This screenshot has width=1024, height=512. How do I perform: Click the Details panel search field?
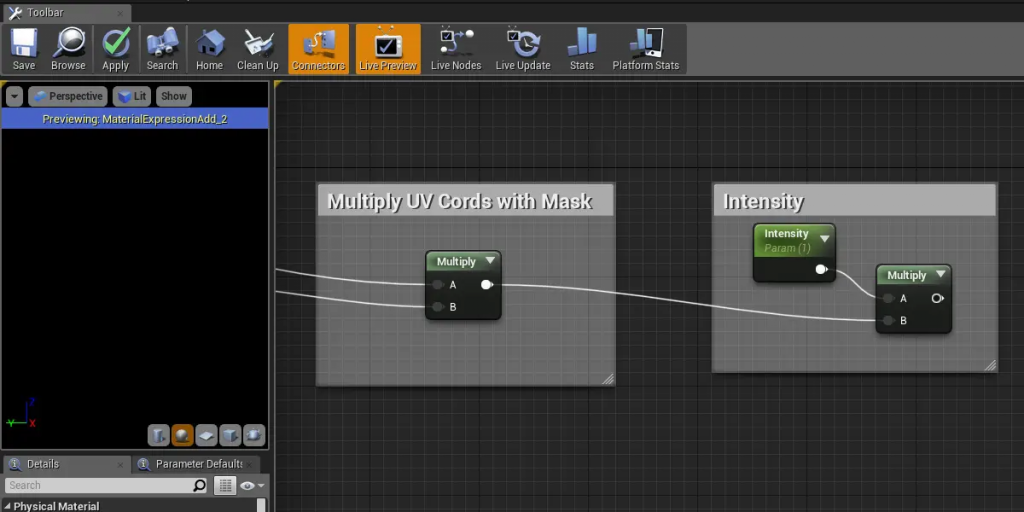click(x=98, y=486)
